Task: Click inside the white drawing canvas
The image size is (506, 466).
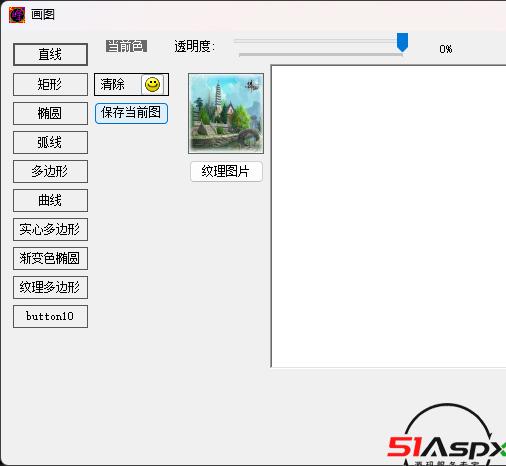Action: (x=388, y=216)
